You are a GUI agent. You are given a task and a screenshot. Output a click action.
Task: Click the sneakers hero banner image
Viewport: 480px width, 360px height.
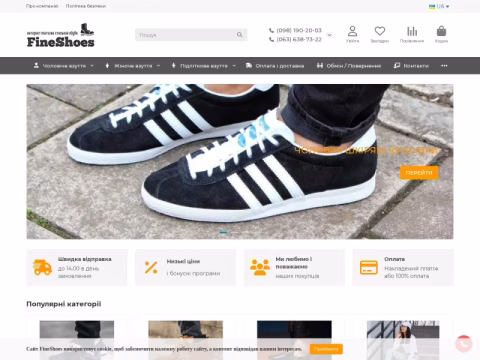point(240,161)
